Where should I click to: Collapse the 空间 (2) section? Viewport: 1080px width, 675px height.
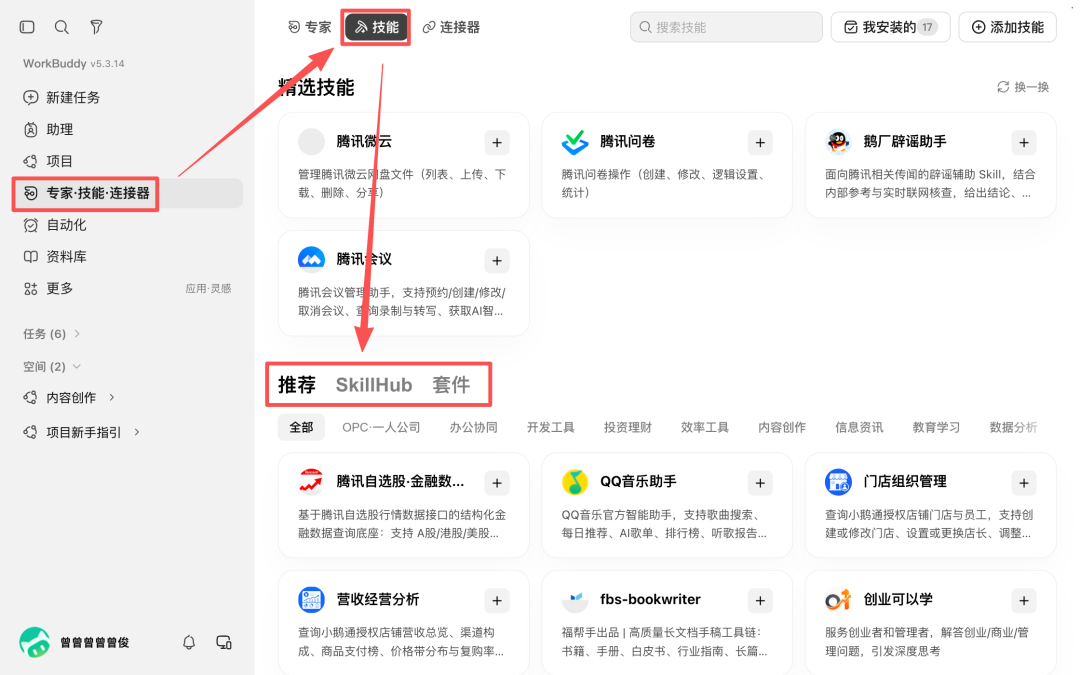pyautogui.click(x=52, y=366)
